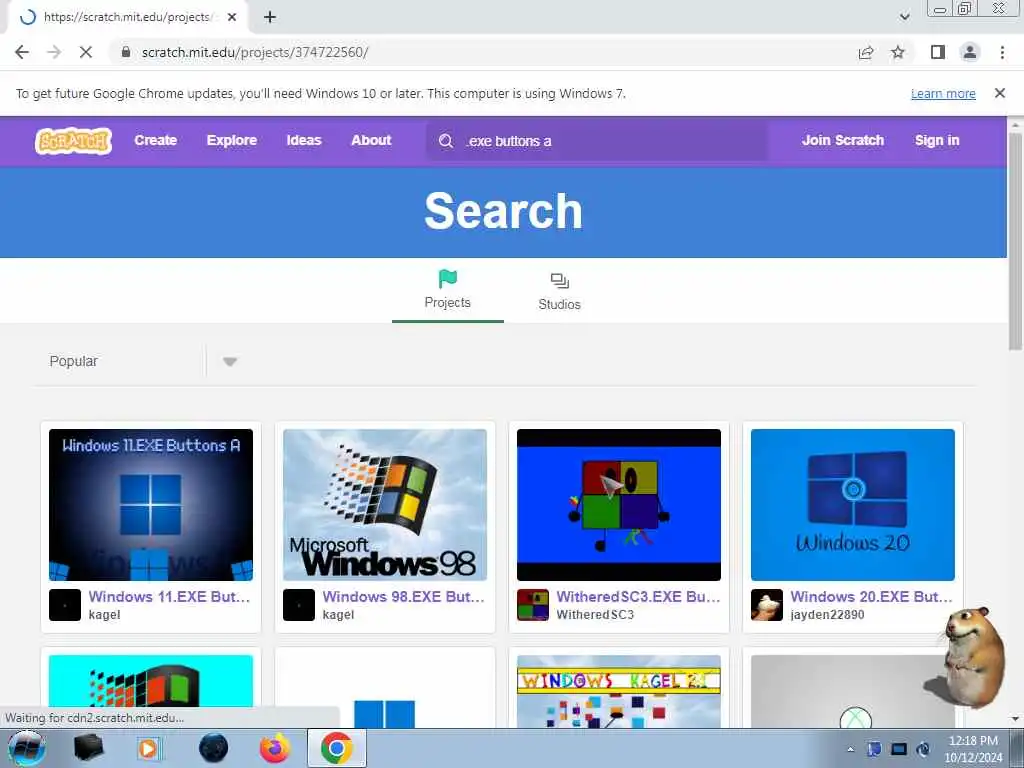Open the tab search chevron in title bar
The image size is (1024, 768).
click(x=904, y=17)
